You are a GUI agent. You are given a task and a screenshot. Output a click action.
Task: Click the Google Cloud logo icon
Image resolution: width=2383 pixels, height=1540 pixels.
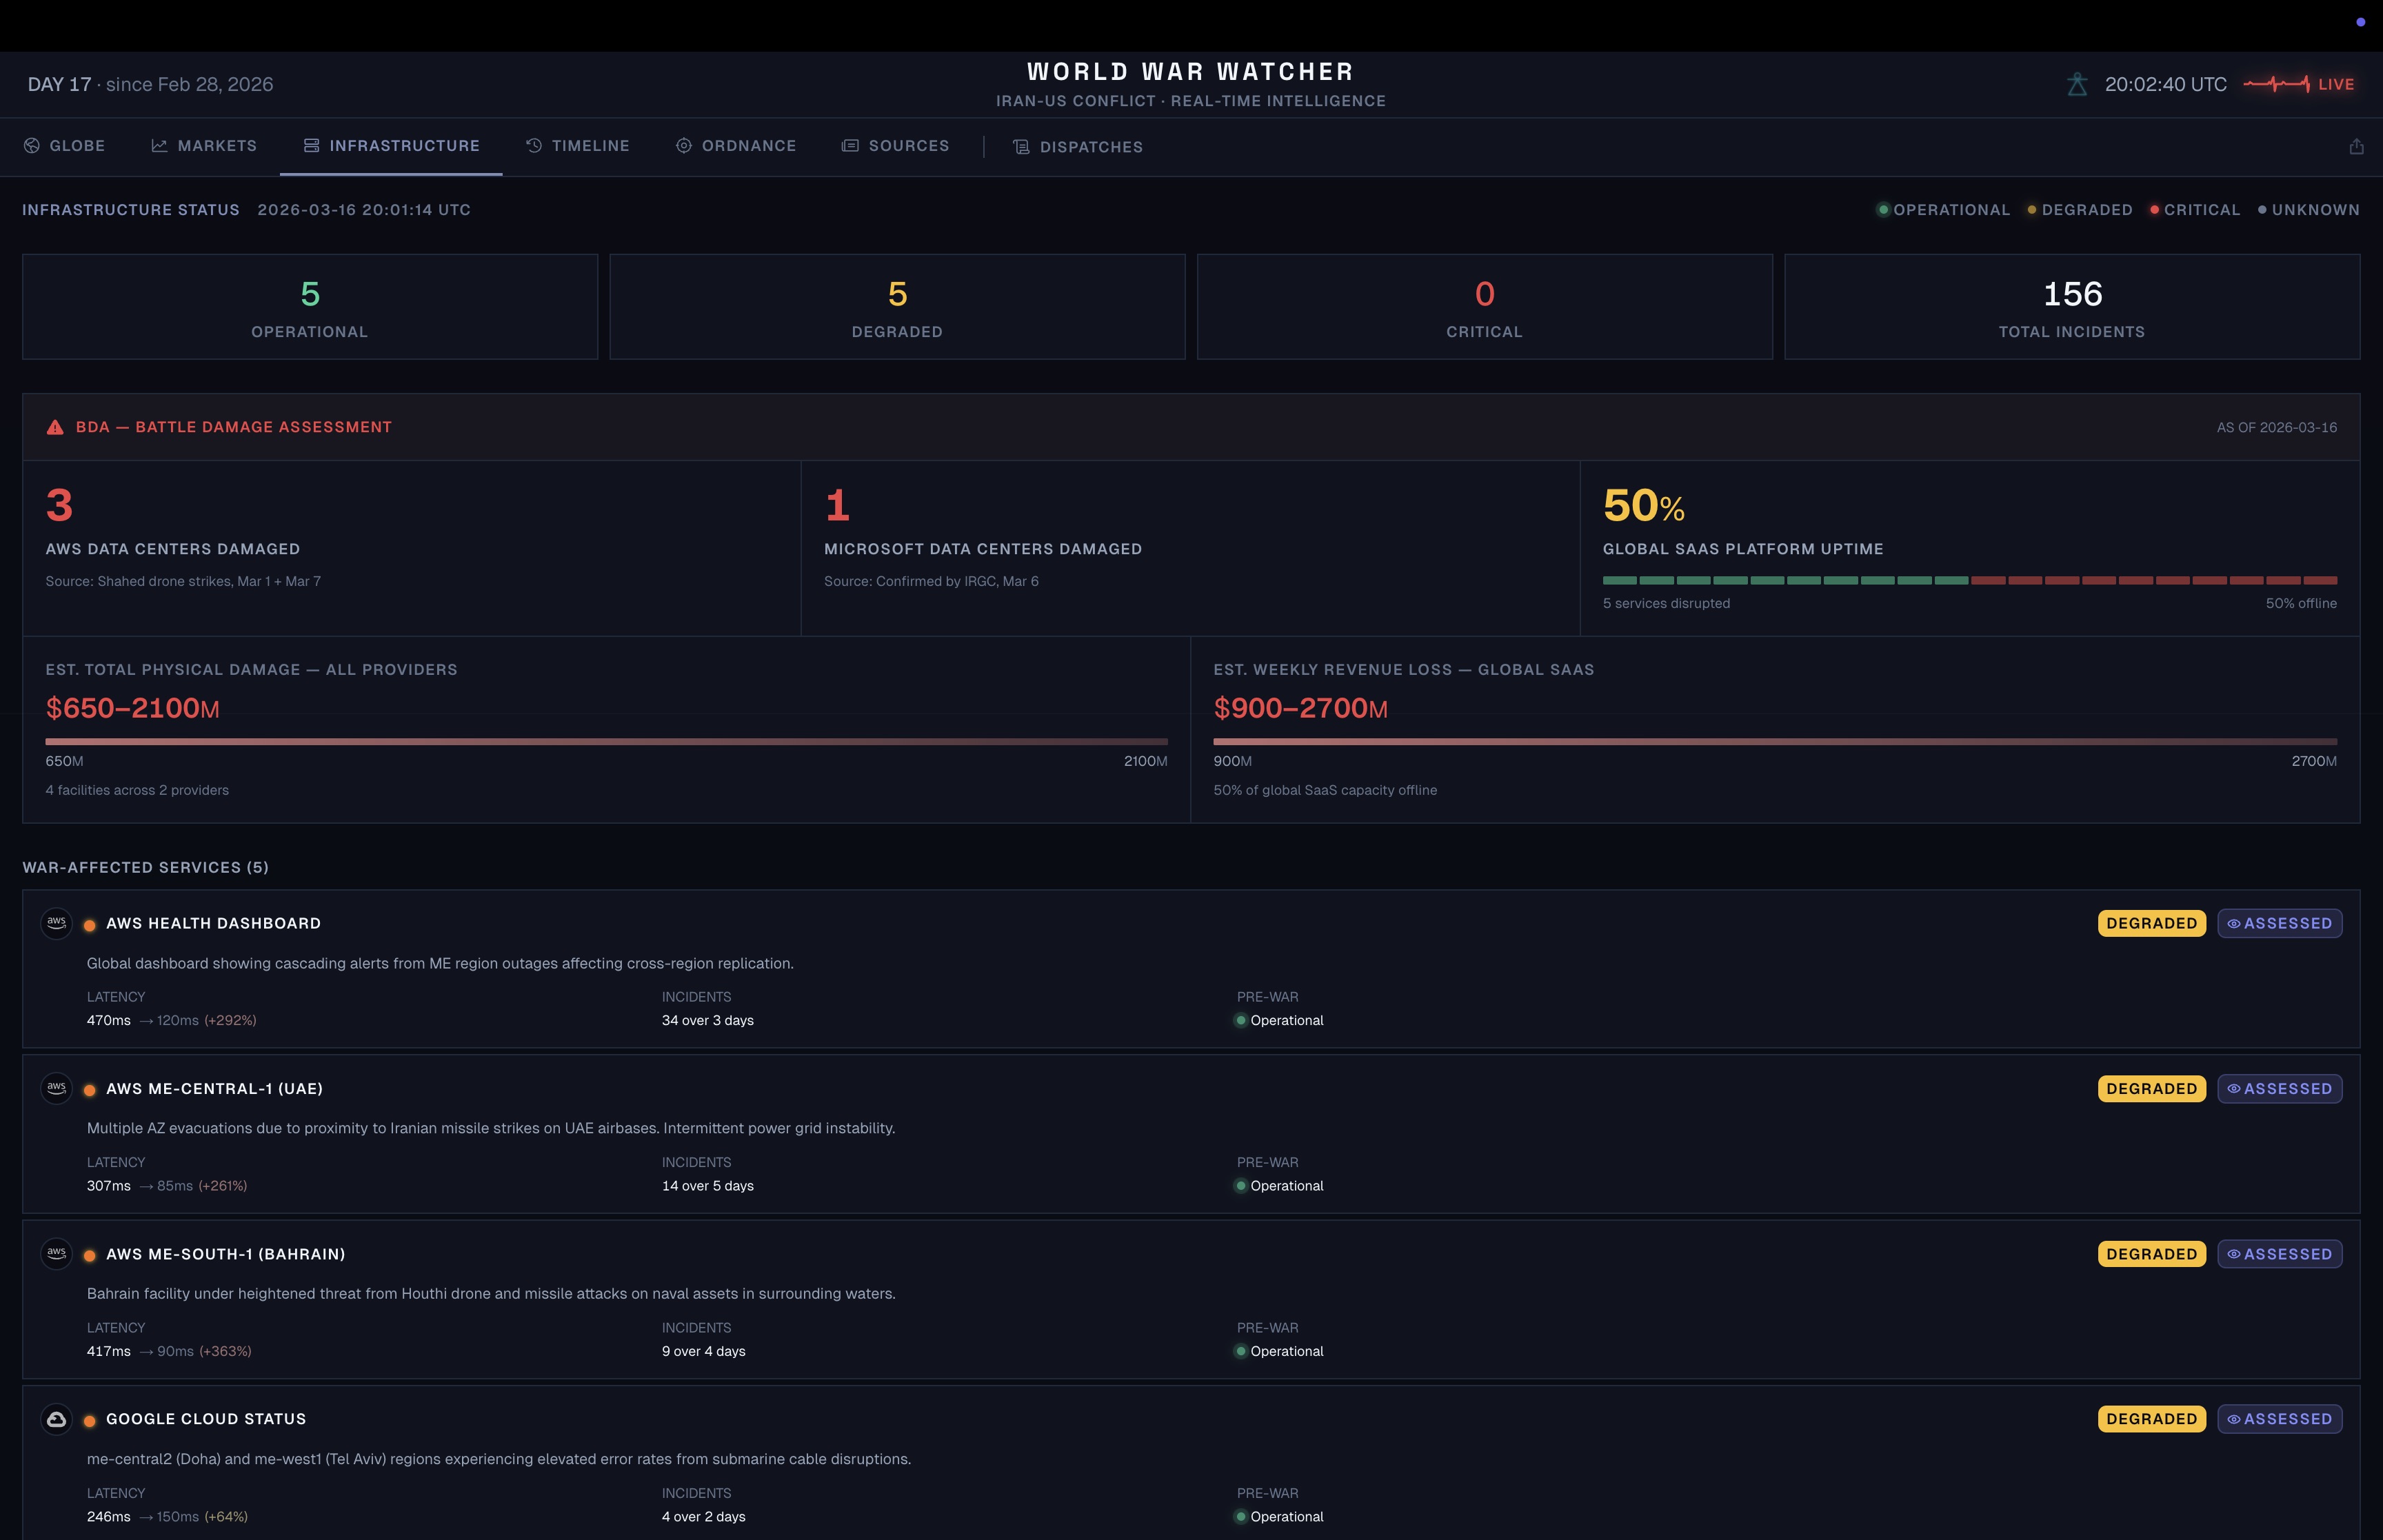coord(56,1419)
